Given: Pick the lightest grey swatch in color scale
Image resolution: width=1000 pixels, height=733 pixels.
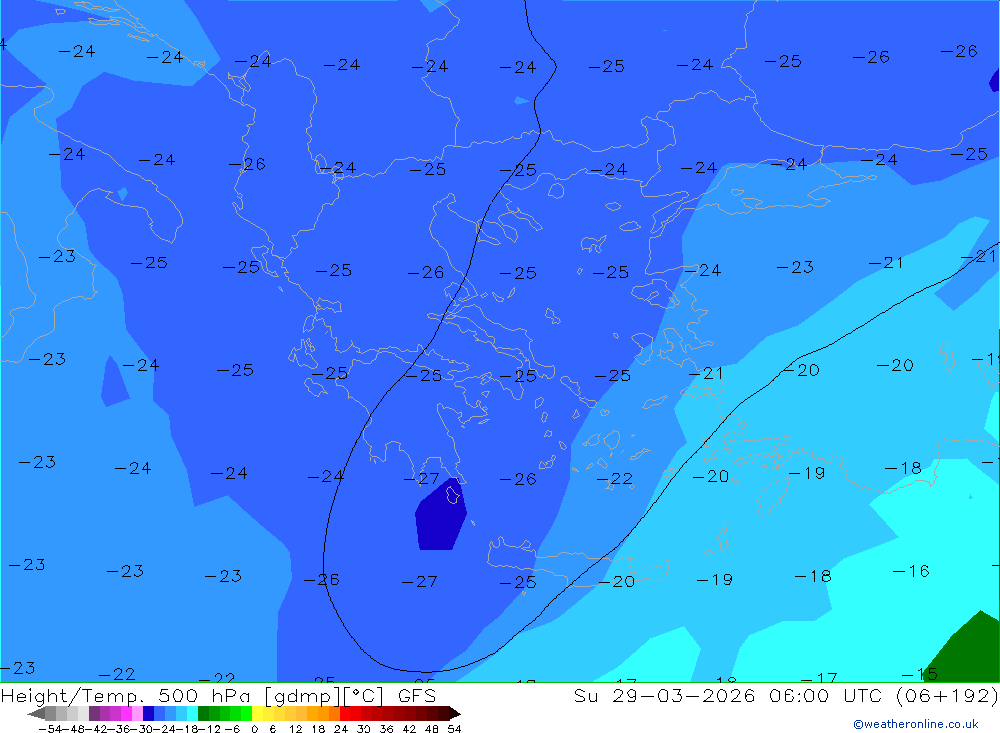Looking at the screenshot, I should point(83,713).
